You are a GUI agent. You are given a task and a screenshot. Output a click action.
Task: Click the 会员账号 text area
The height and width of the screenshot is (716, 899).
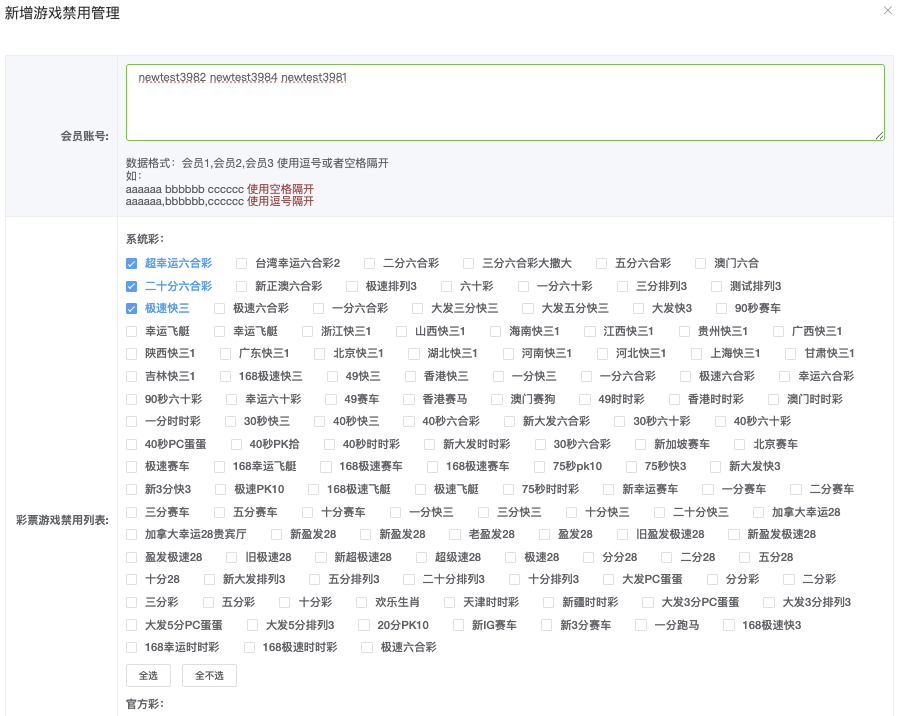(505, 102)
